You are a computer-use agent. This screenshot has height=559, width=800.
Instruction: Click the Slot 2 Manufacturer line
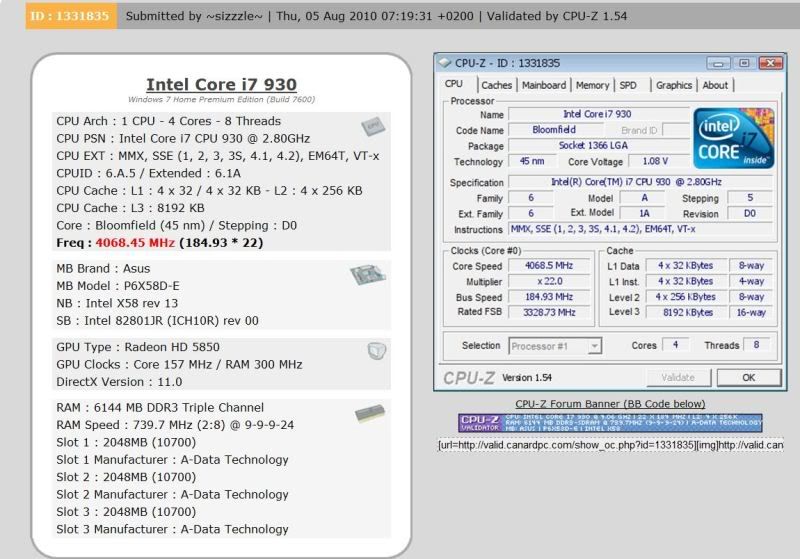click(x=172, y=495)
